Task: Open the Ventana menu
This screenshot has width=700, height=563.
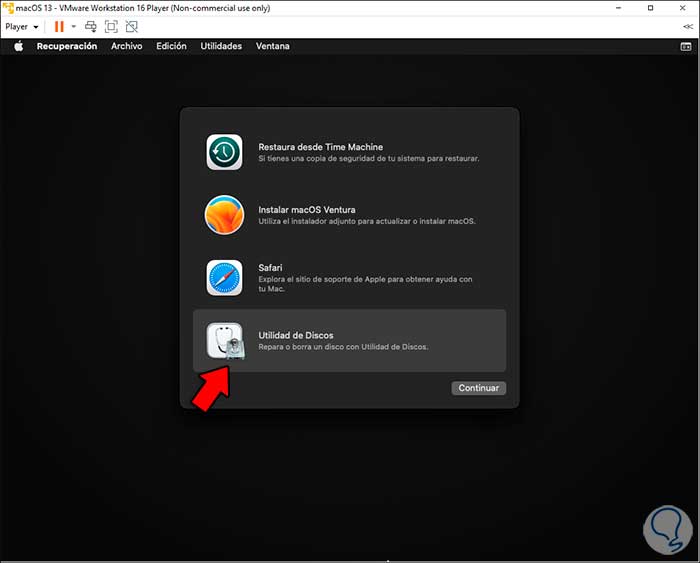Action: 272,46
